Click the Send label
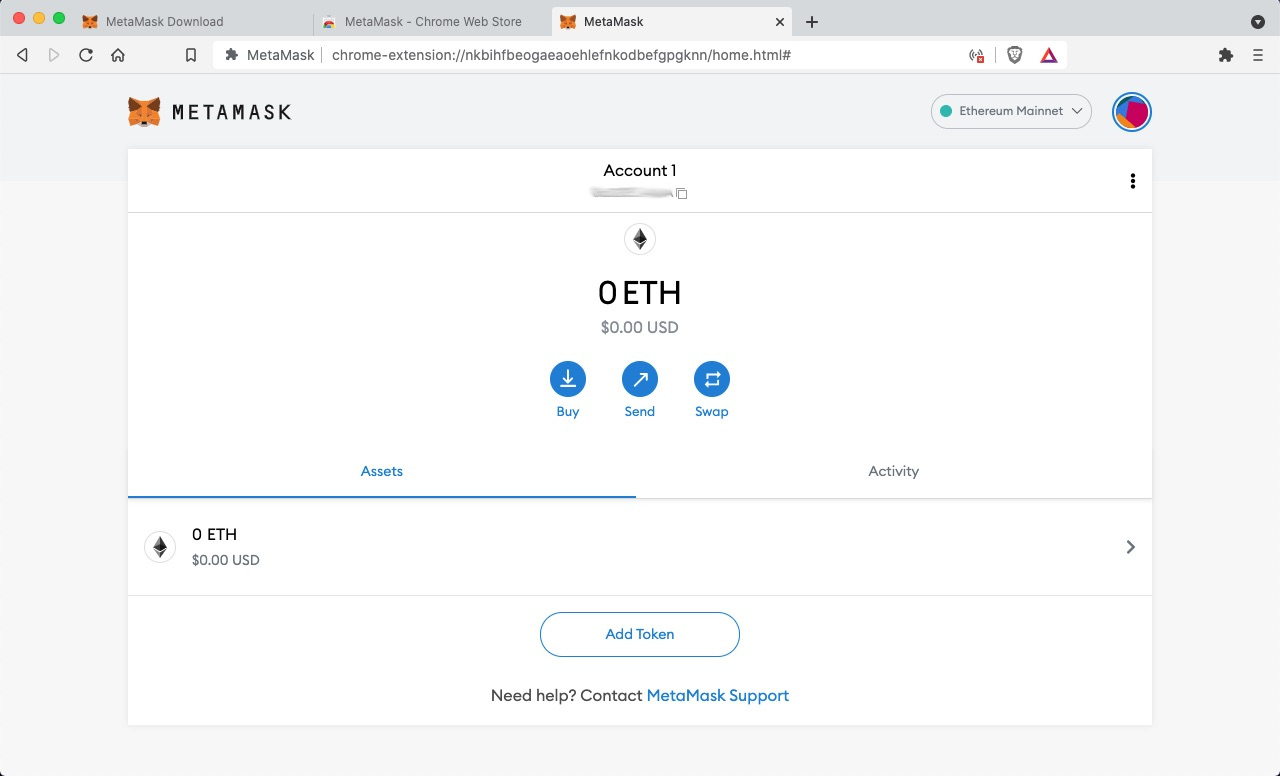 [x=640, y=411]
